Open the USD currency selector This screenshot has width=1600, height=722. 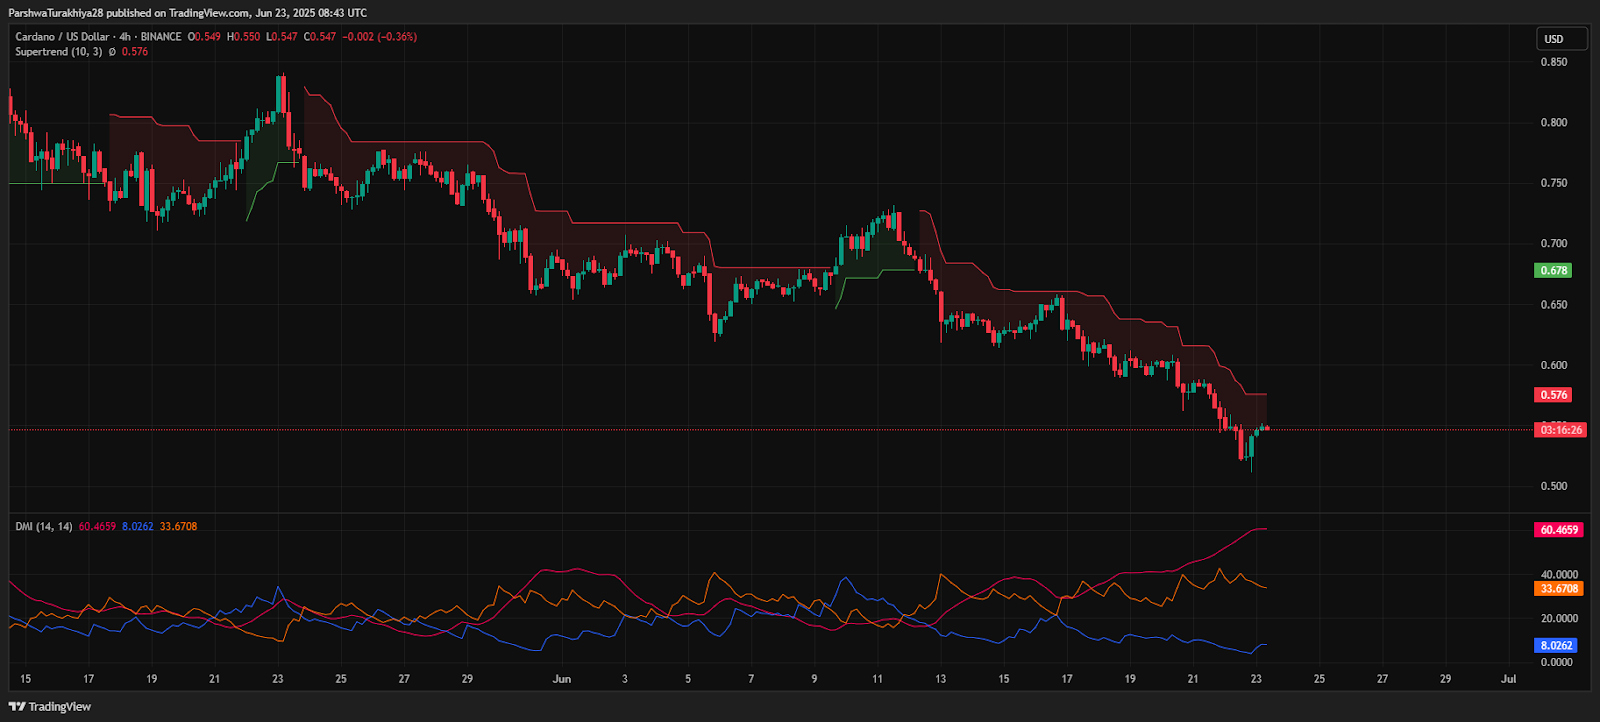(1560, 39)
